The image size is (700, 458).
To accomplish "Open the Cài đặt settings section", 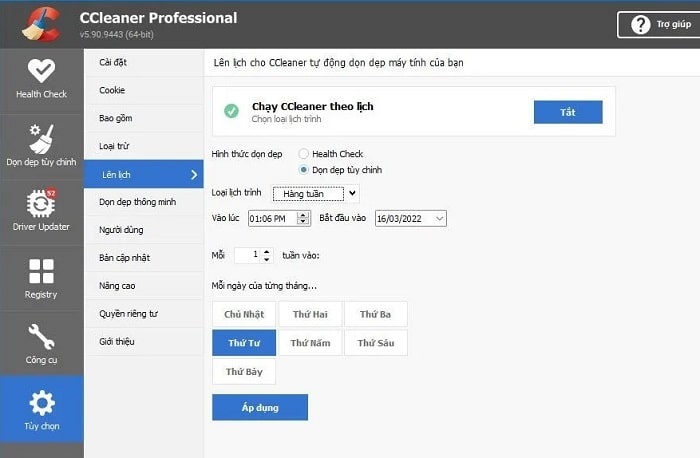I will 144,62.
